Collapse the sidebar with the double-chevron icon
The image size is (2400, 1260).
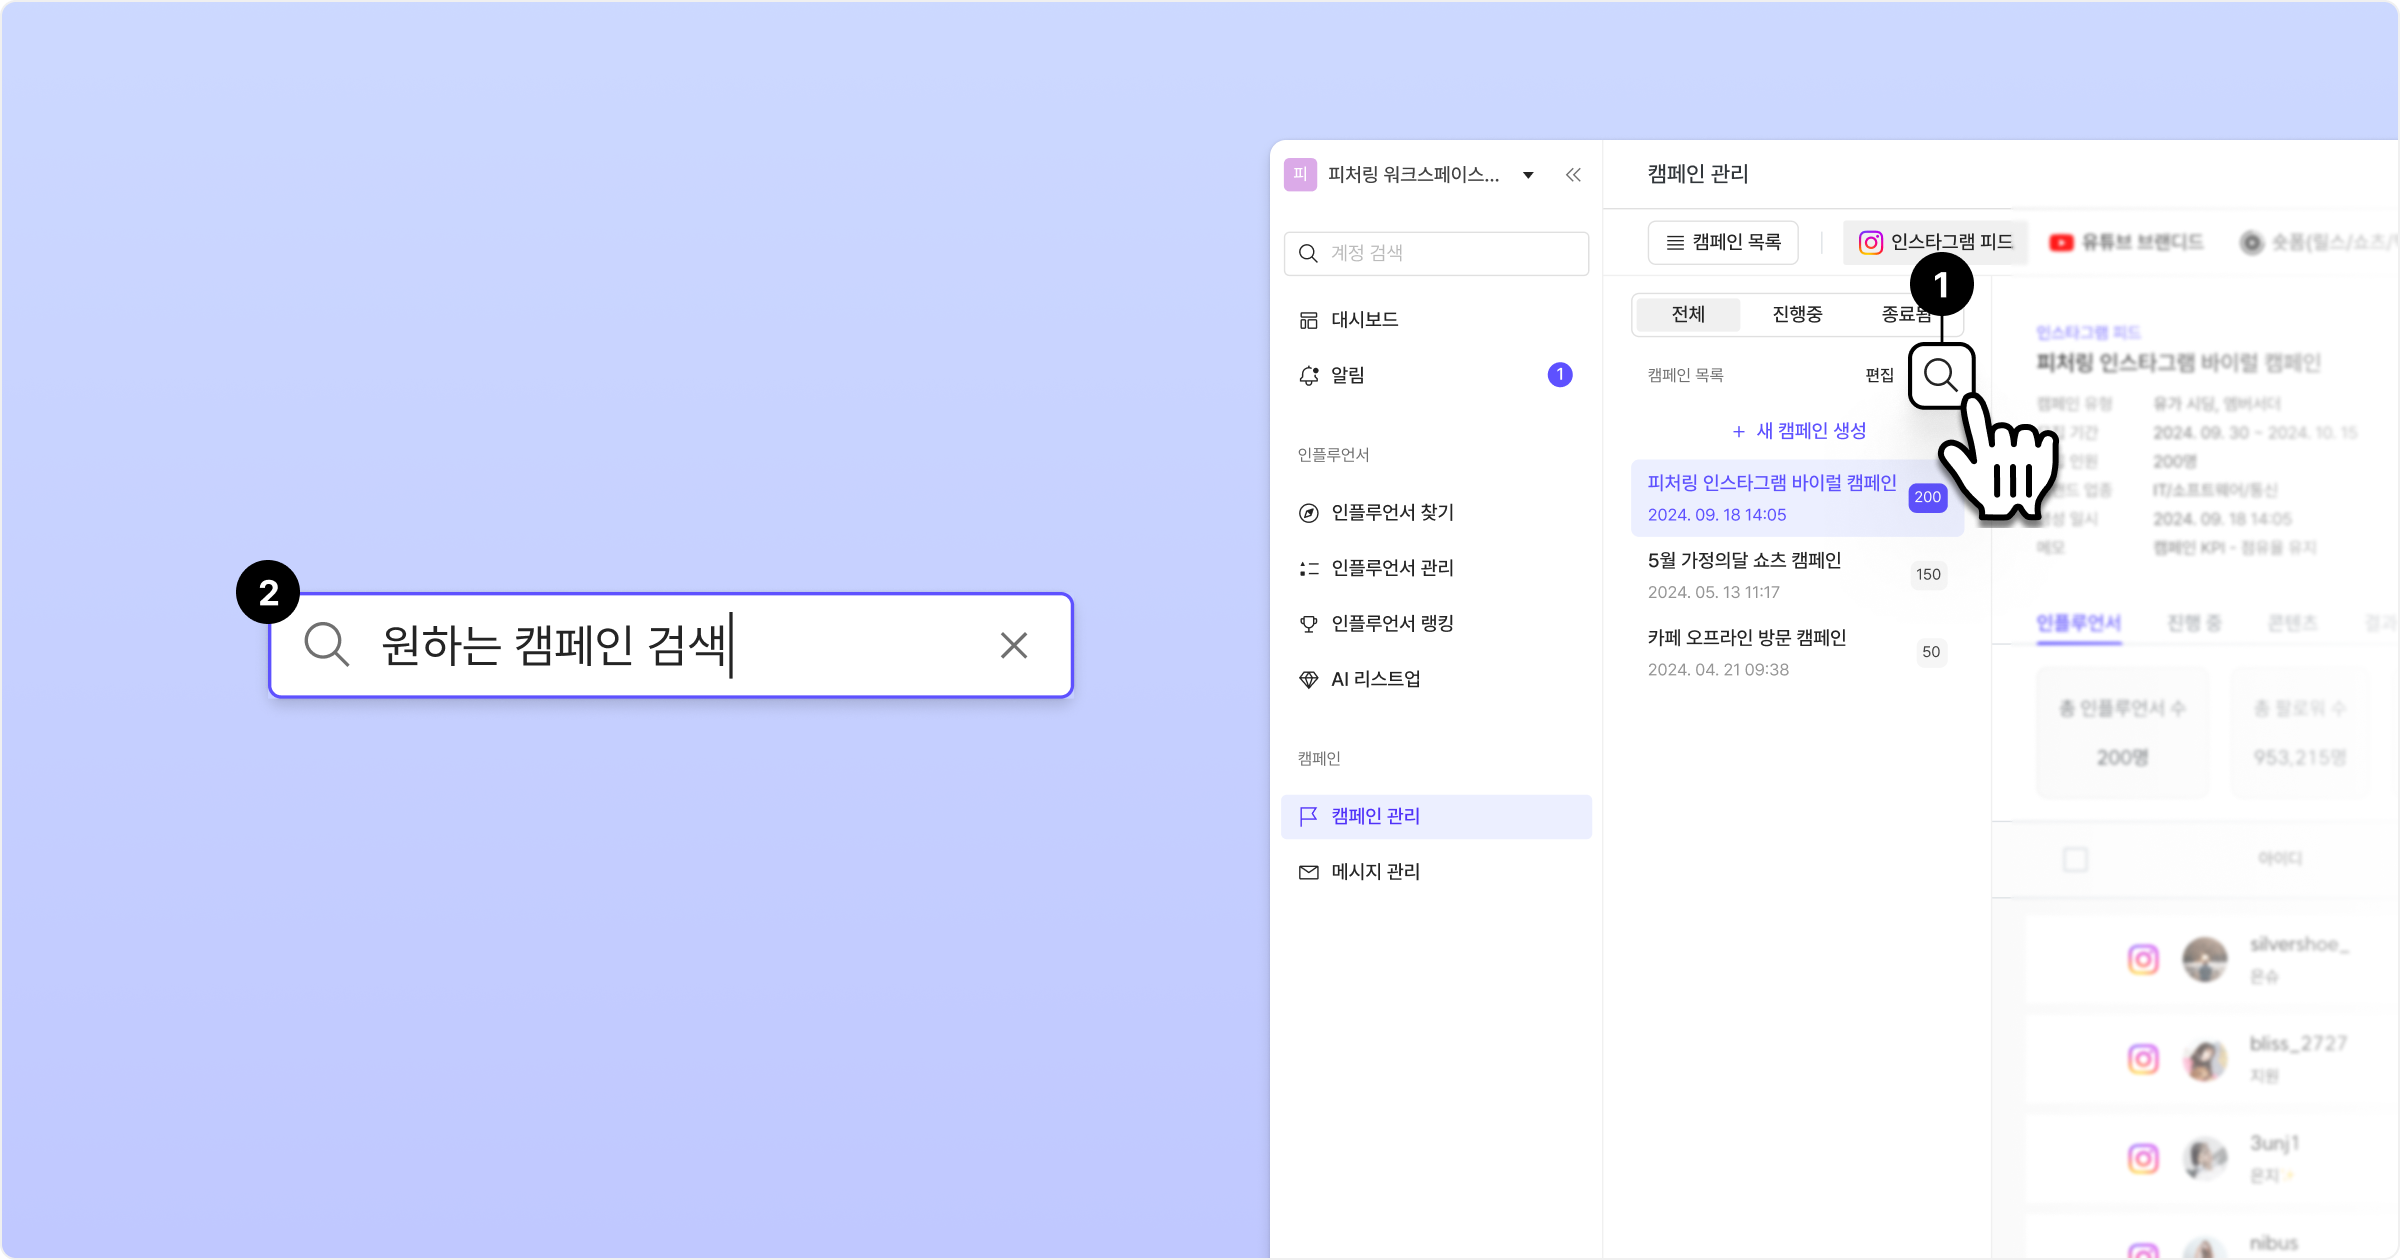click(x=1573, y=175)
